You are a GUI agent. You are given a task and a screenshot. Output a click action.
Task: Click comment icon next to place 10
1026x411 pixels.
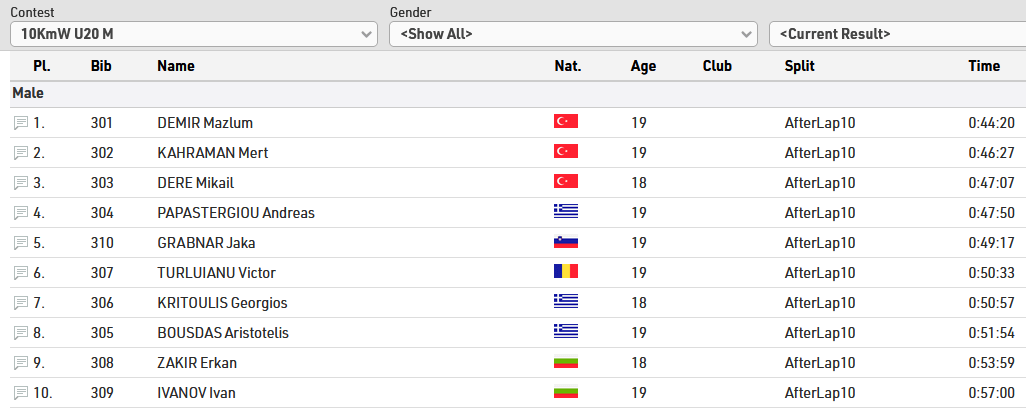click(21, 394)
